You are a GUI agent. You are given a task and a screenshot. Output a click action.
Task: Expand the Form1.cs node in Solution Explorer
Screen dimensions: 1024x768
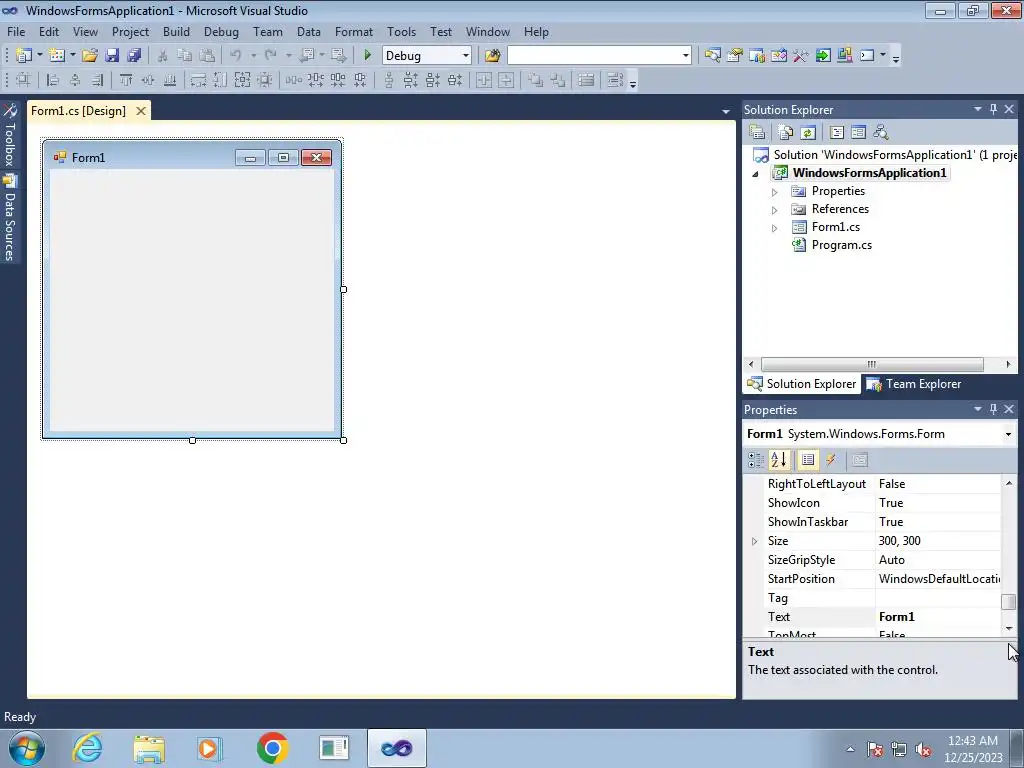(775, 228)
